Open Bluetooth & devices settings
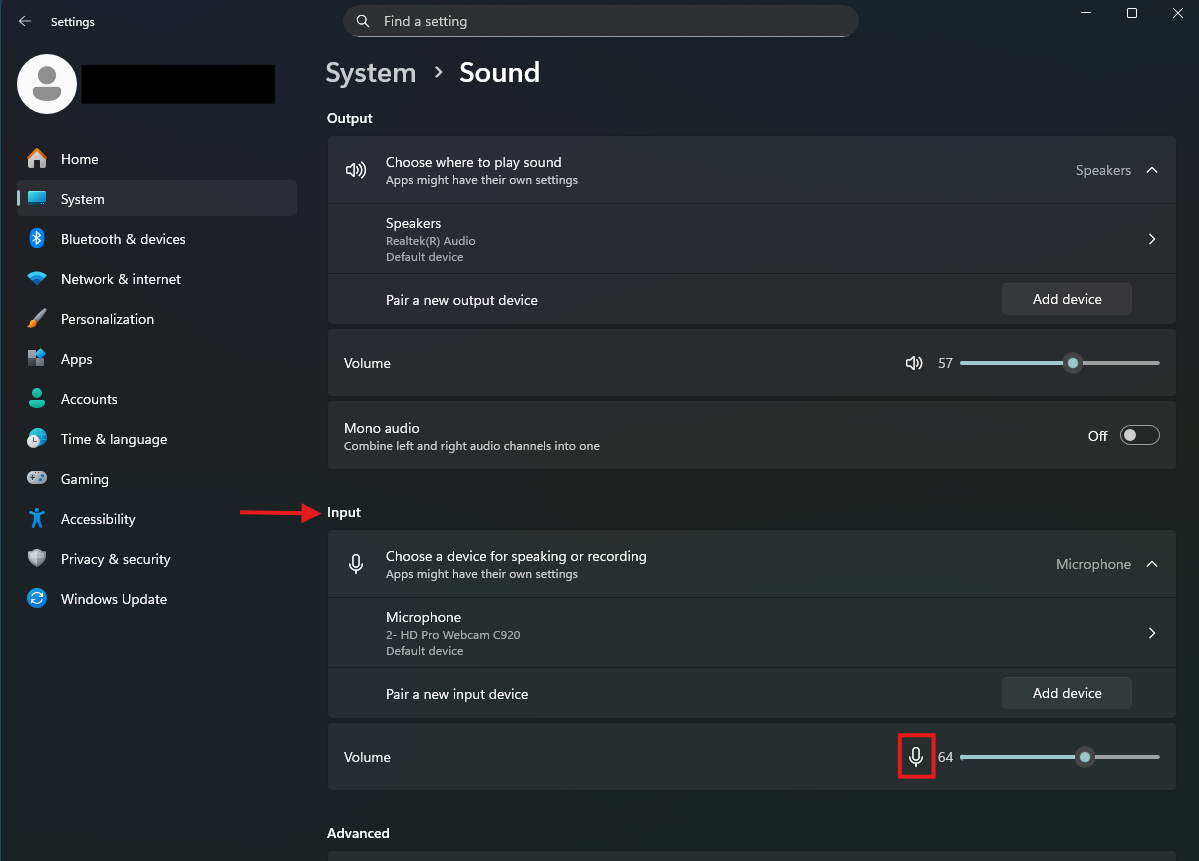Screen dimensions: 1199x861 (x=157, y=239)
